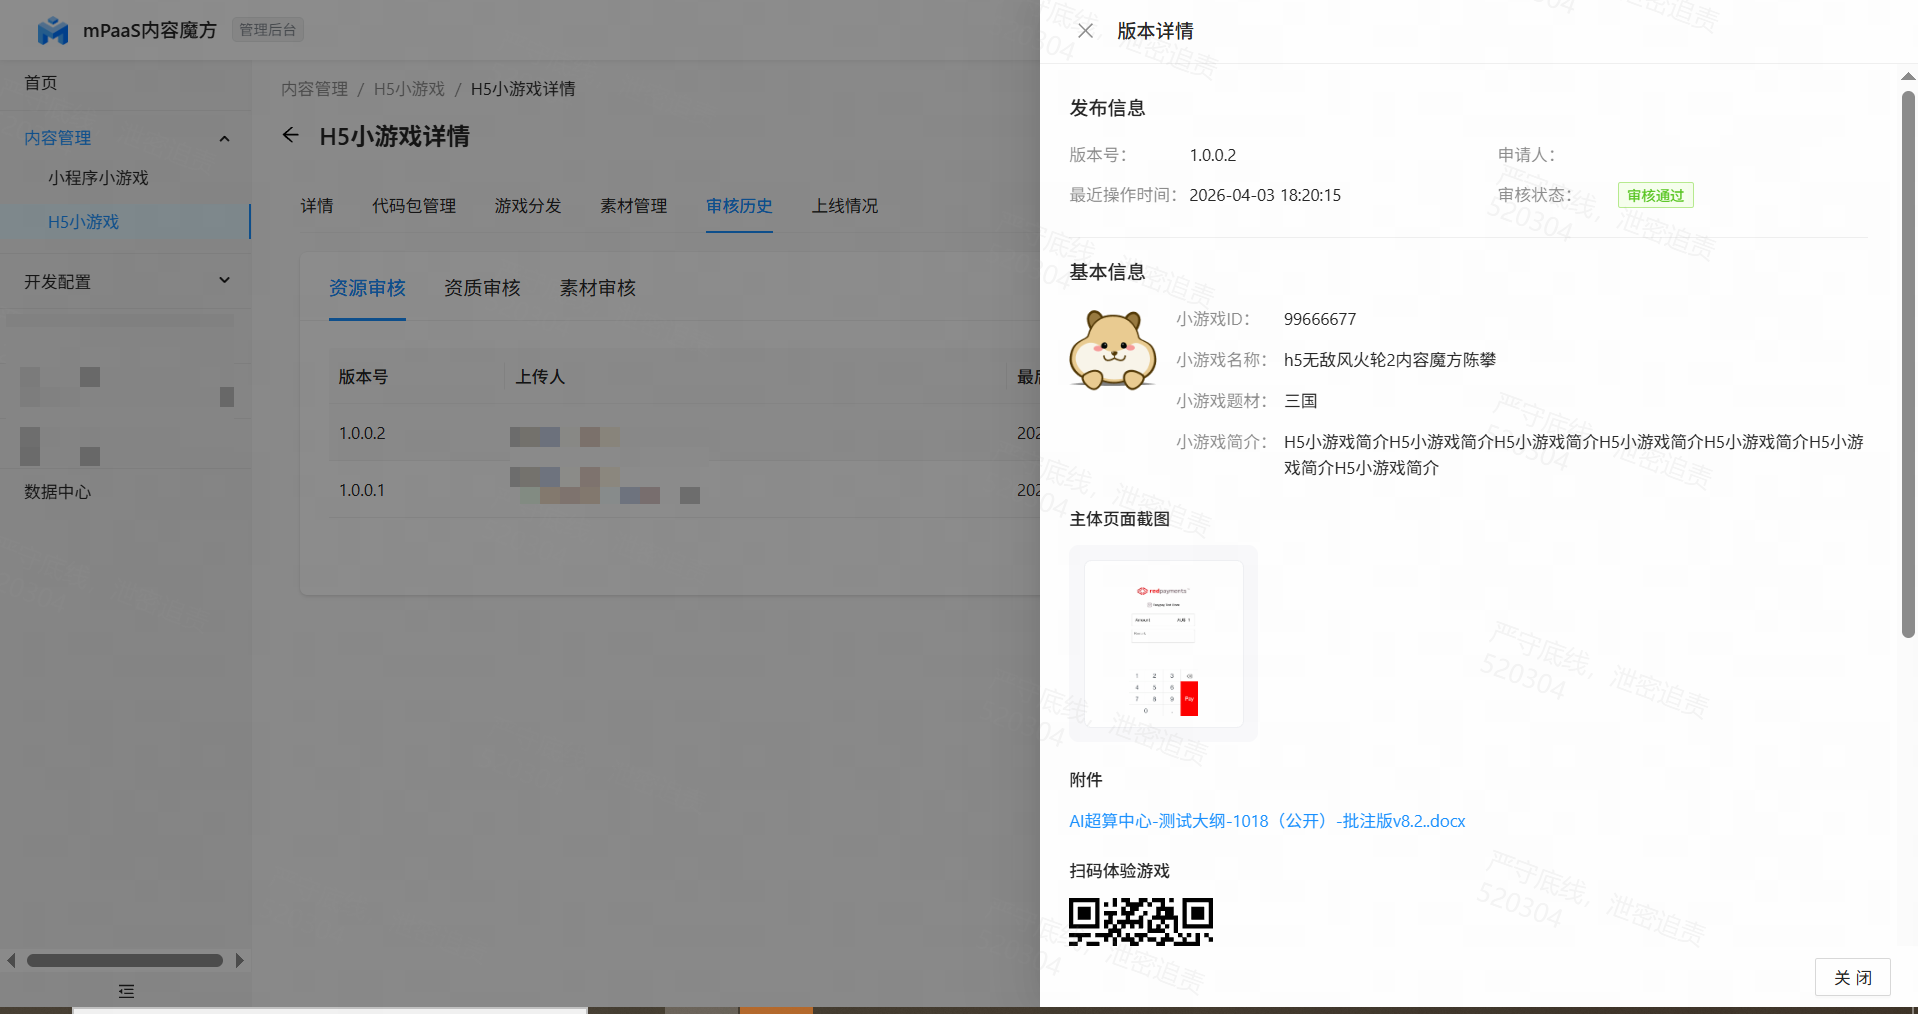Screen dimensions: 1918x1014
Task: Click the version number value 1.0.0.2 in the drawer
Action: 1213,155
